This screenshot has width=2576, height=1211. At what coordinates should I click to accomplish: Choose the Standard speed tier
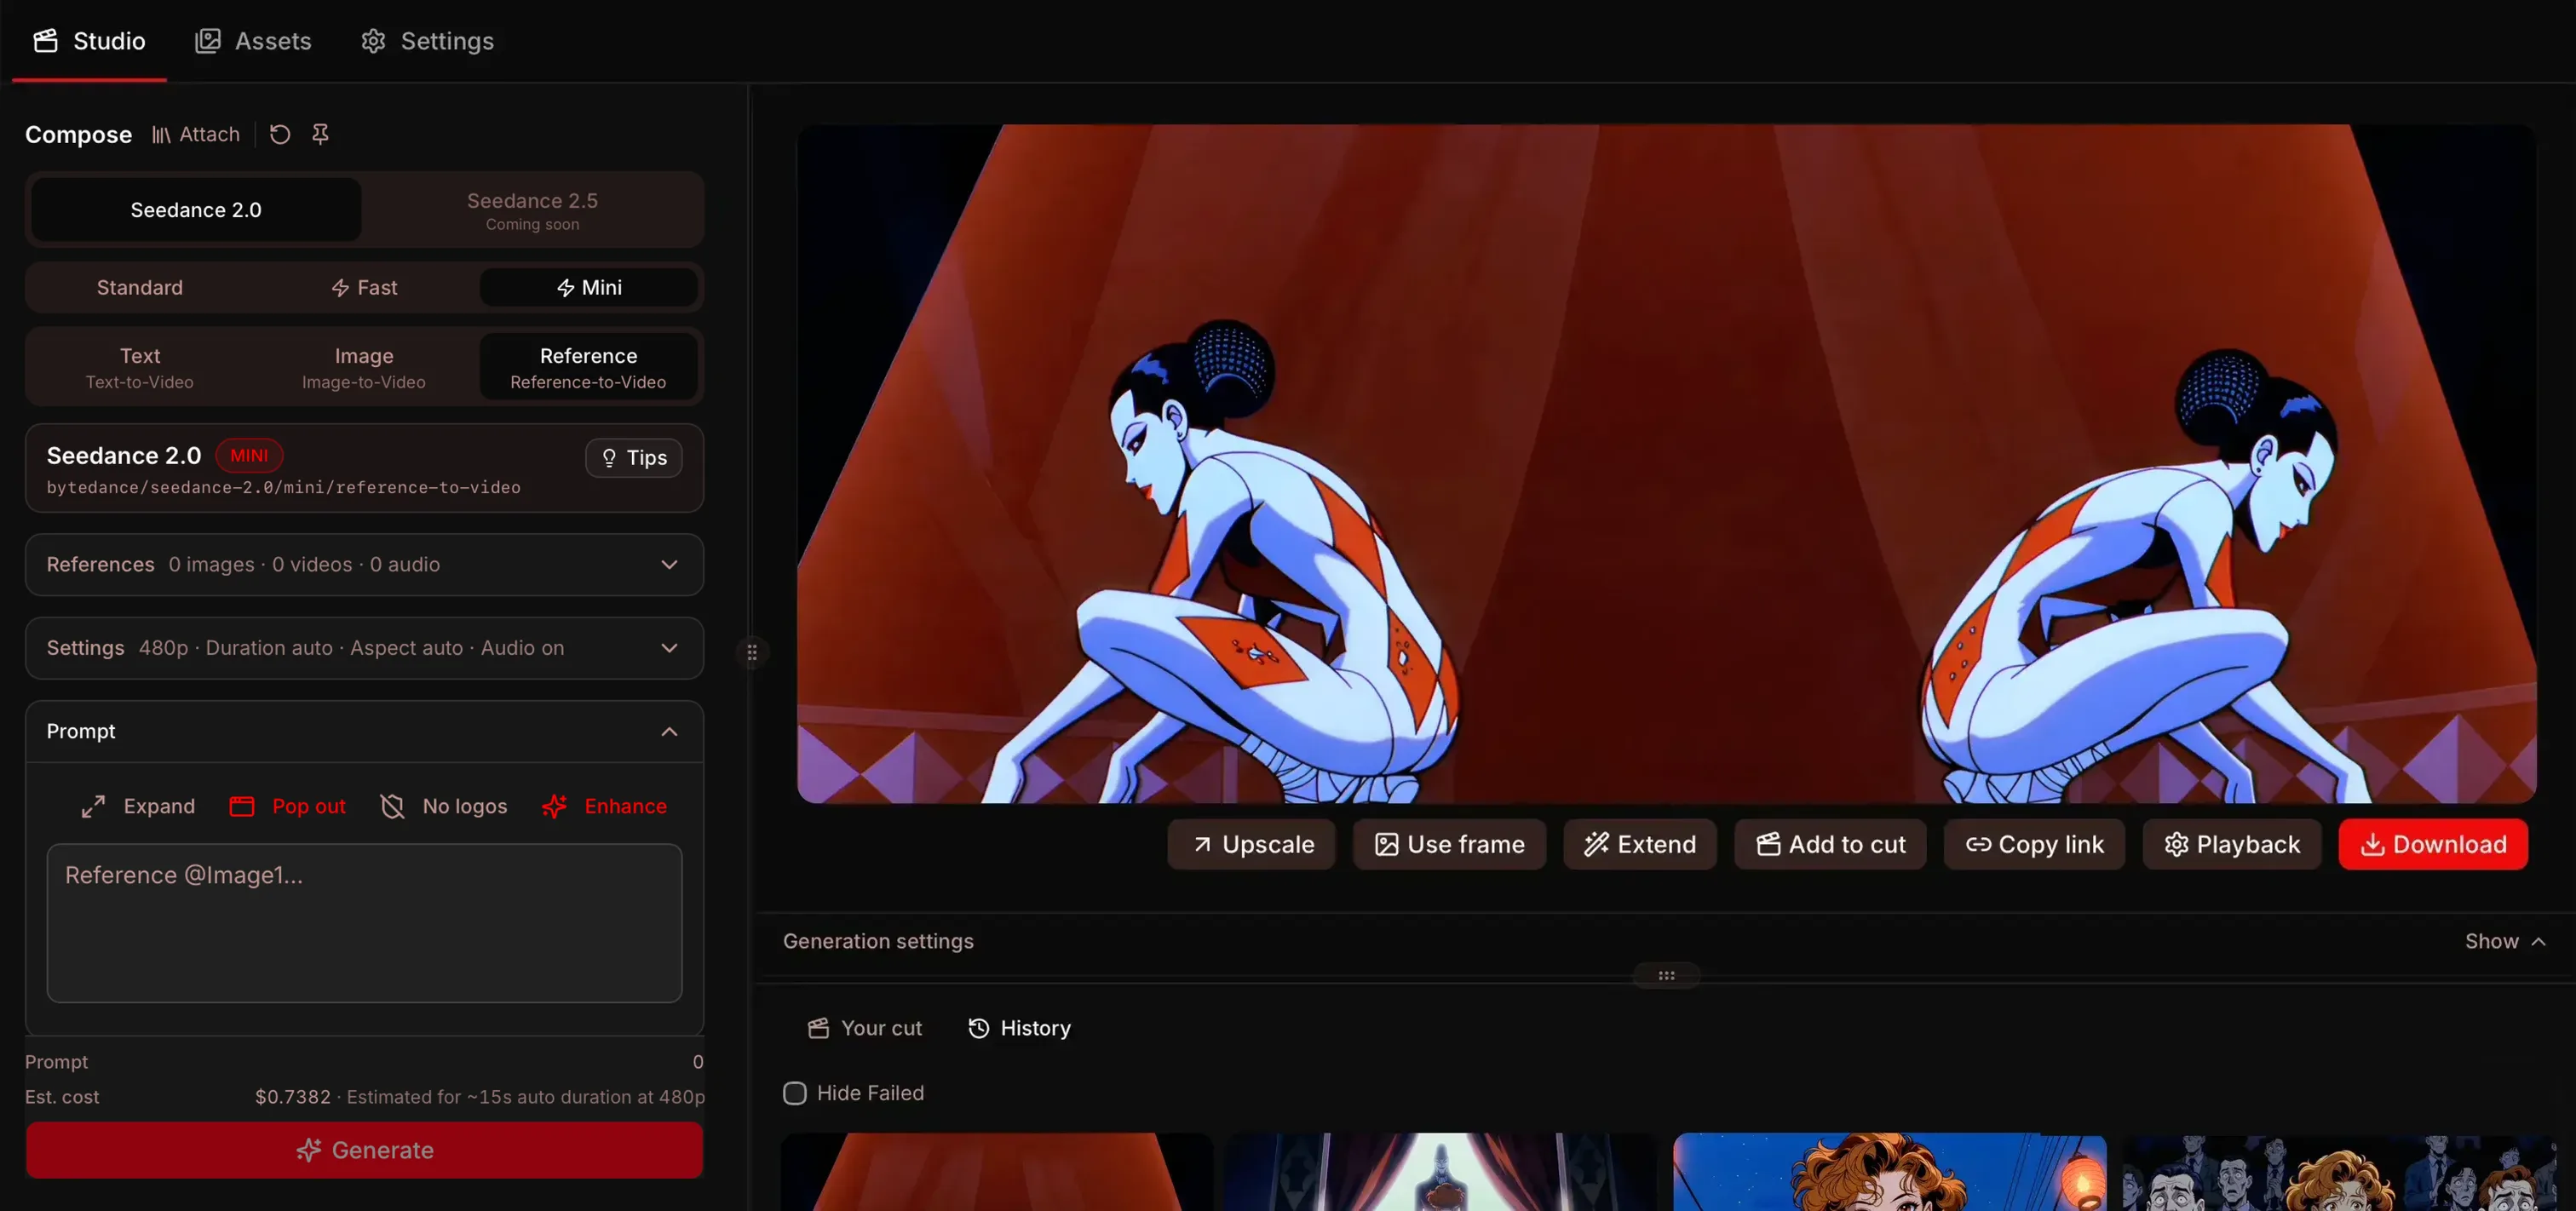pos(140,288)
